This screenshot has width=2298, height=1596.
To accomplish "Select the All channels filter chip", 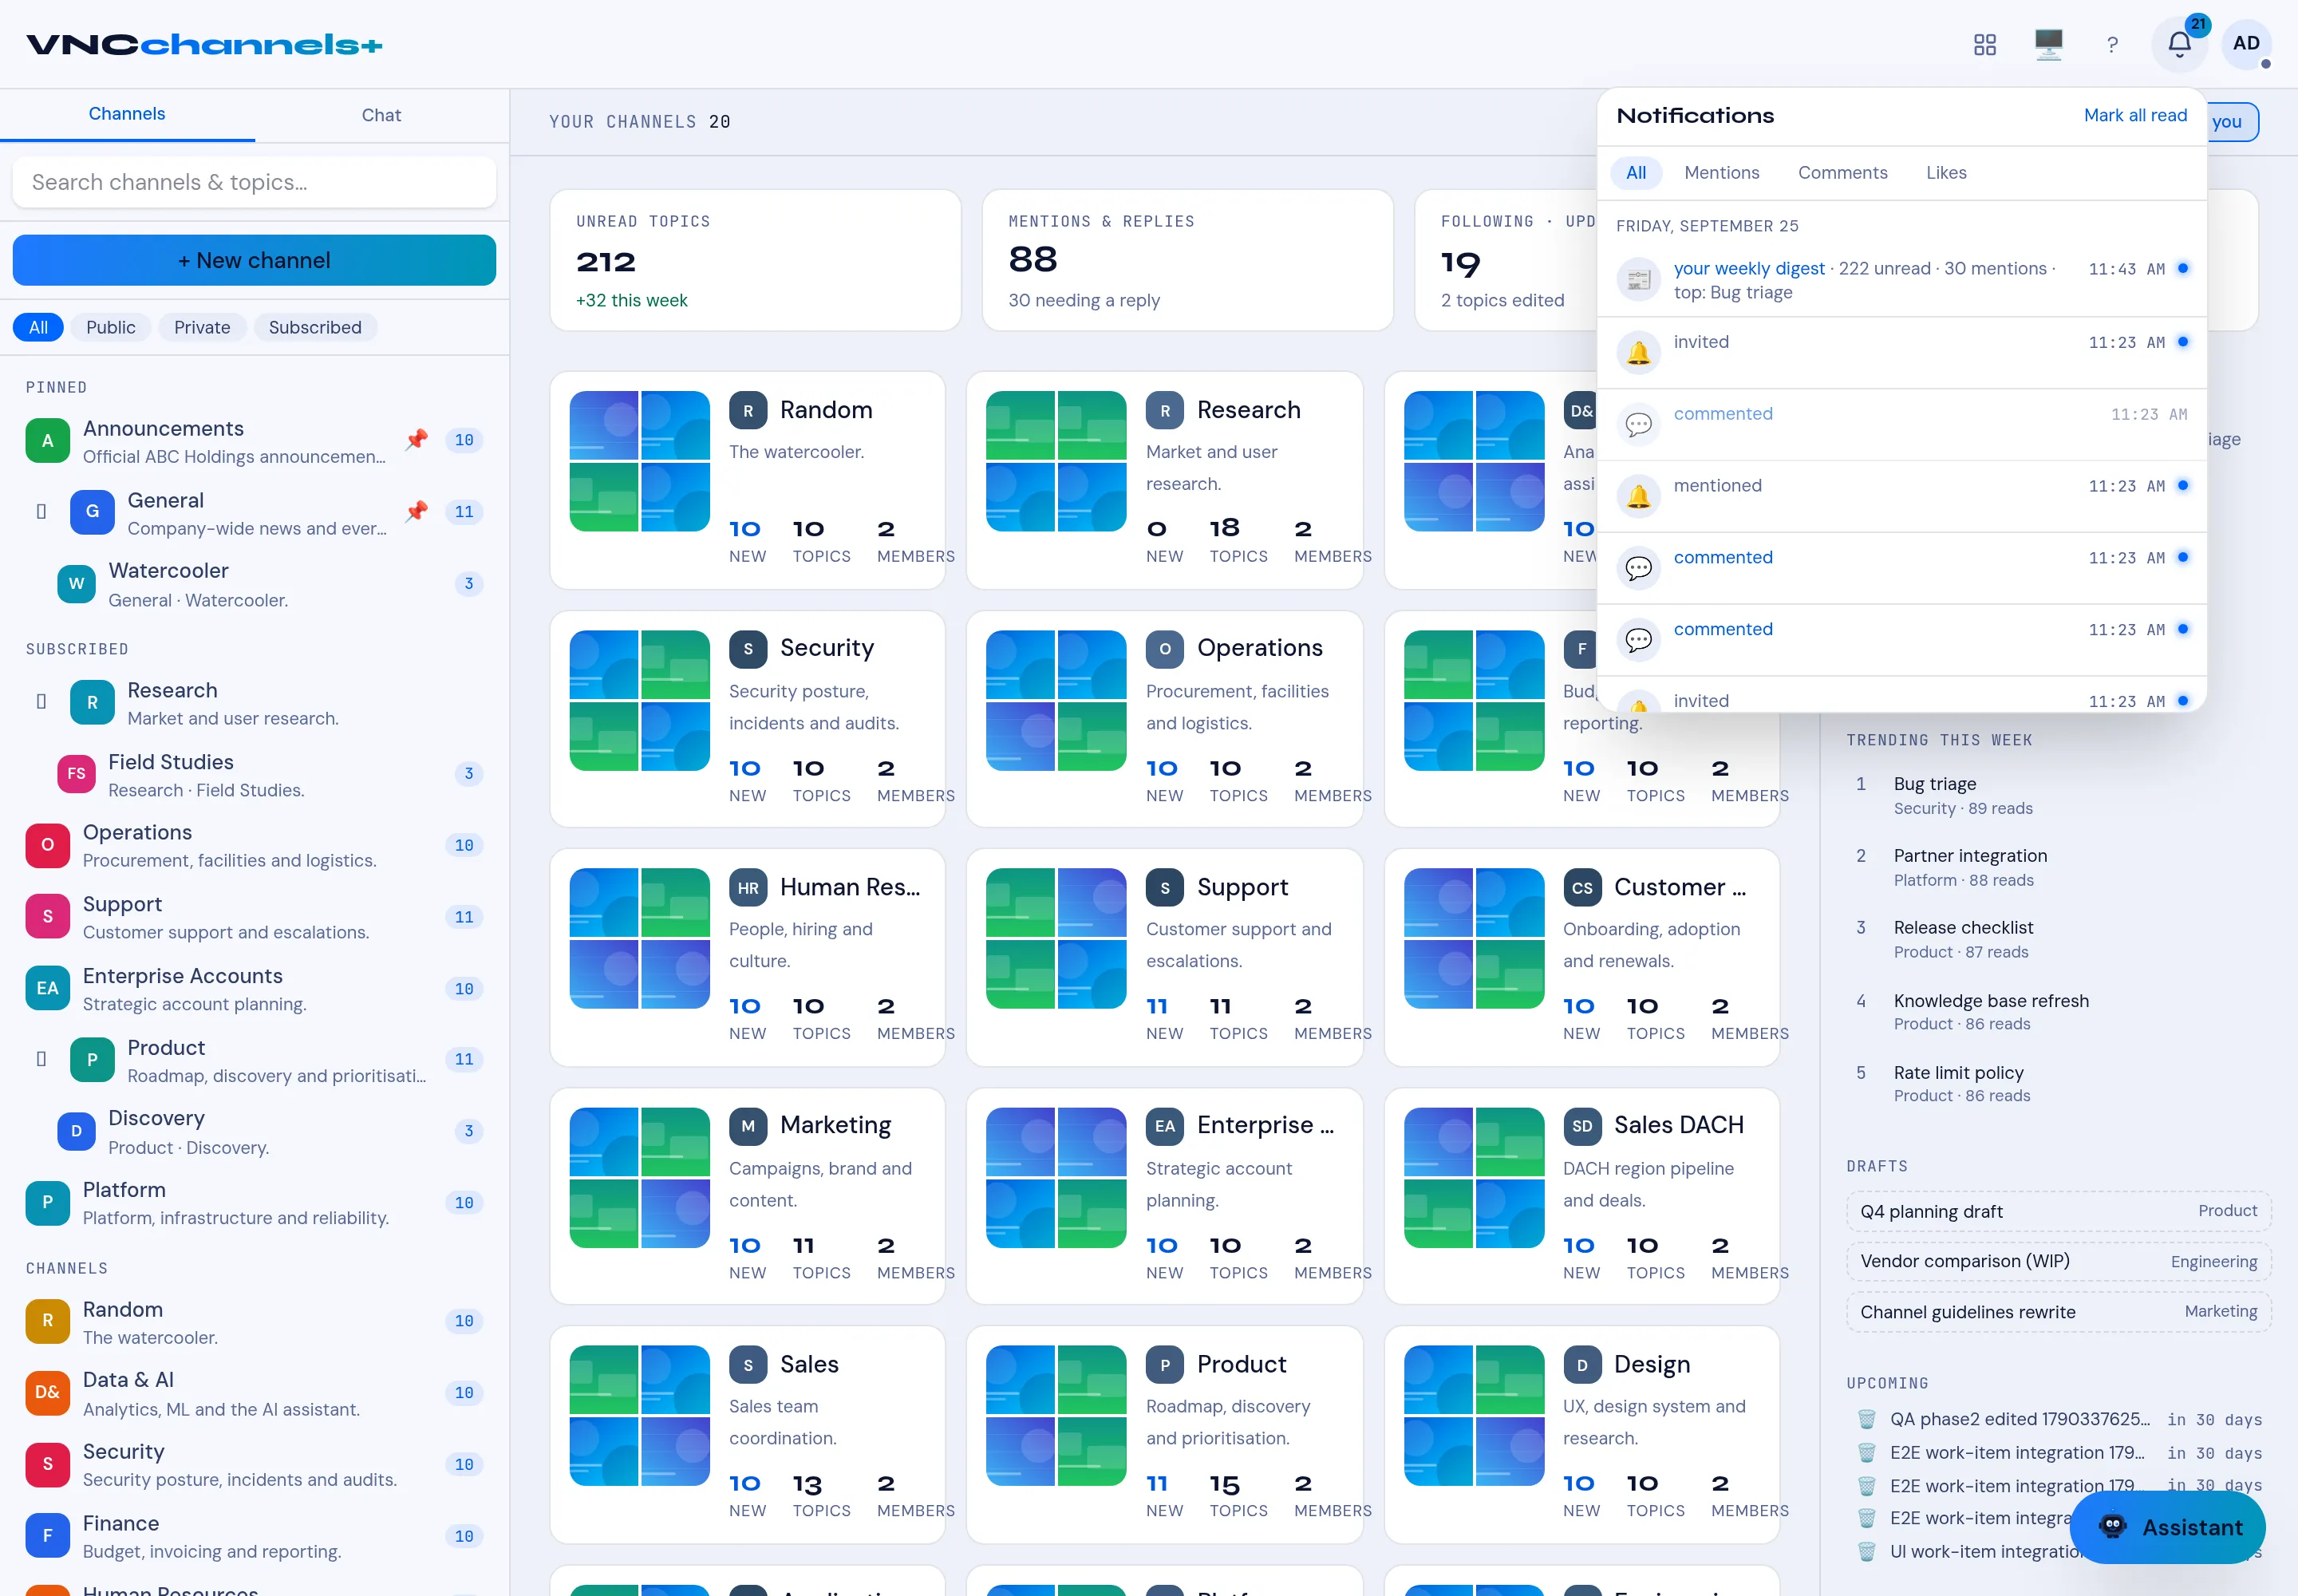I will (x=38, y=327).
